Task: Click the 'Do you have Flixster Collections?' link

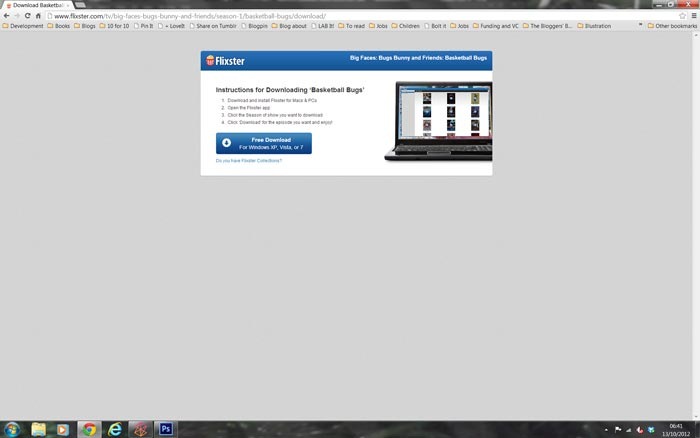Action: (249, 161)
